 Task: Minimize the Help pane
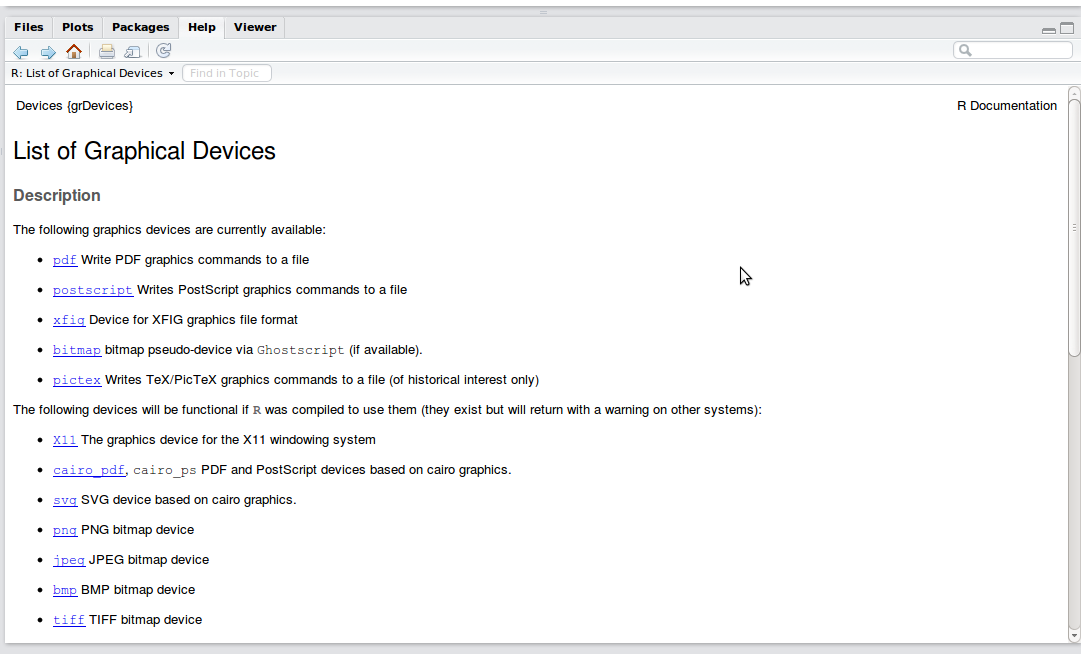pyautogui.click(x=1048, y=29)
